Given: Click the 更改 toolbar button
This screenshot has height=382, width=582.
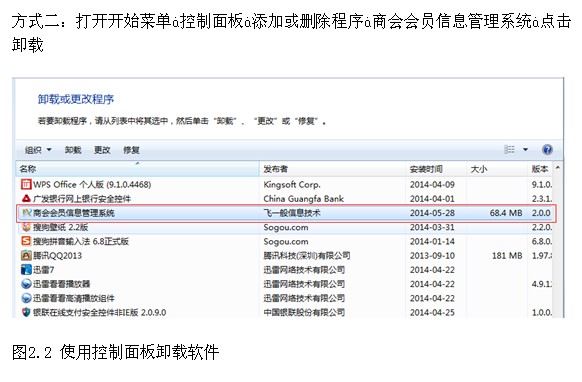Looking at the screenshot, I should [102, 150].
